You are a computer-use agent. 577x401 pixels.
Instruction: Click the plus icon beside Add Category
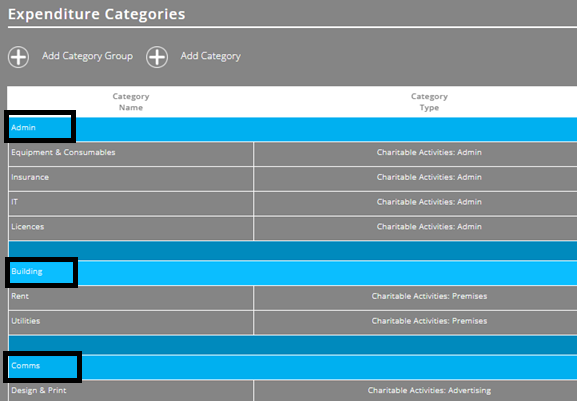[157, 57]
